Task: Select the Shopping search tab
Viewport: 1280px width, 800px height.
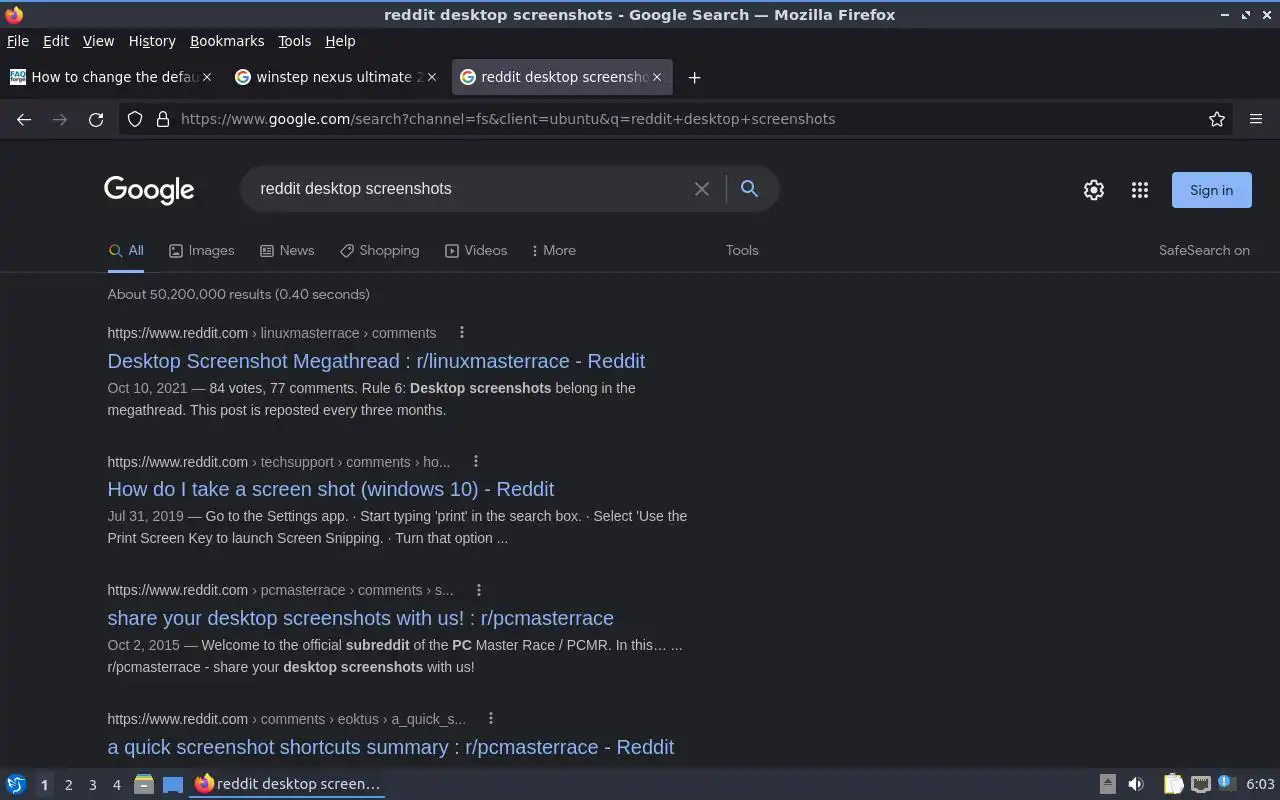Action: pyautogui.click(x=379, y=250)
